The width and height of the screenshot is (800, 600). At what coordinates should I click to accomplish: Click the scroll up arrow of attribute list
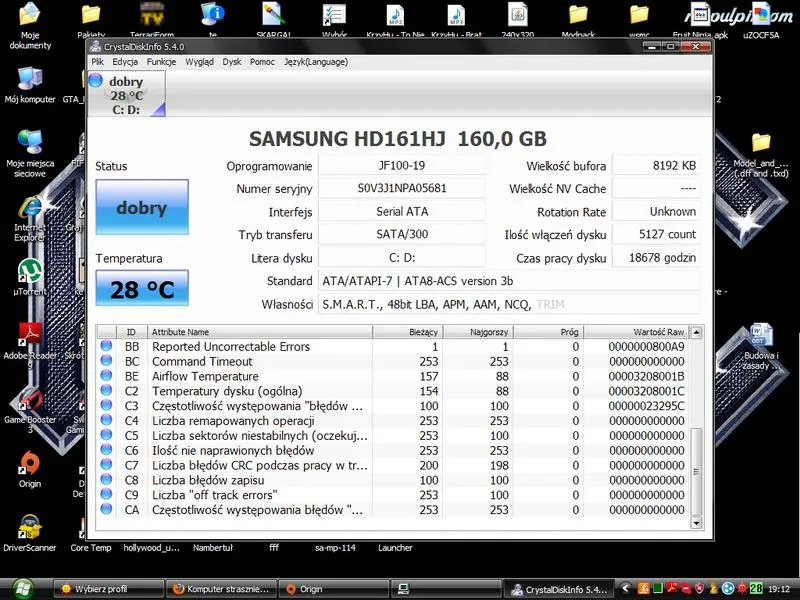[696, 333]
